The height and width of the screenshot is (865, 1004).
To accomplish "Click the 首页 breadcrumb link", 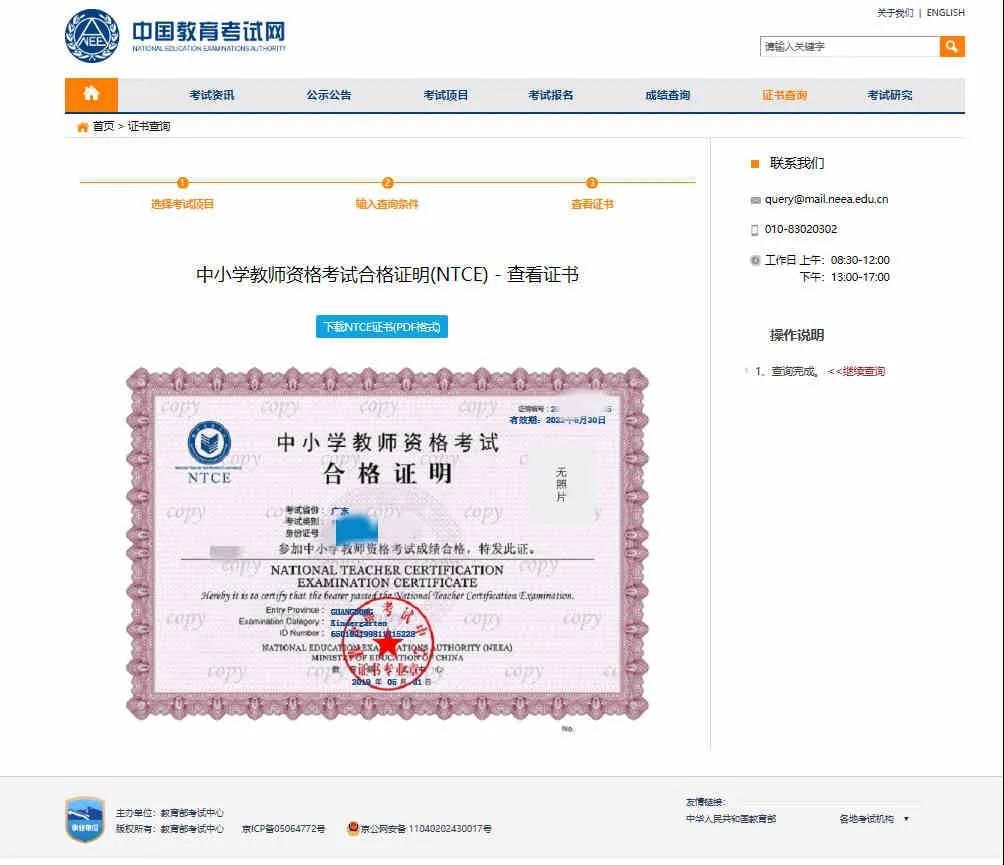I will pos(103,126).
